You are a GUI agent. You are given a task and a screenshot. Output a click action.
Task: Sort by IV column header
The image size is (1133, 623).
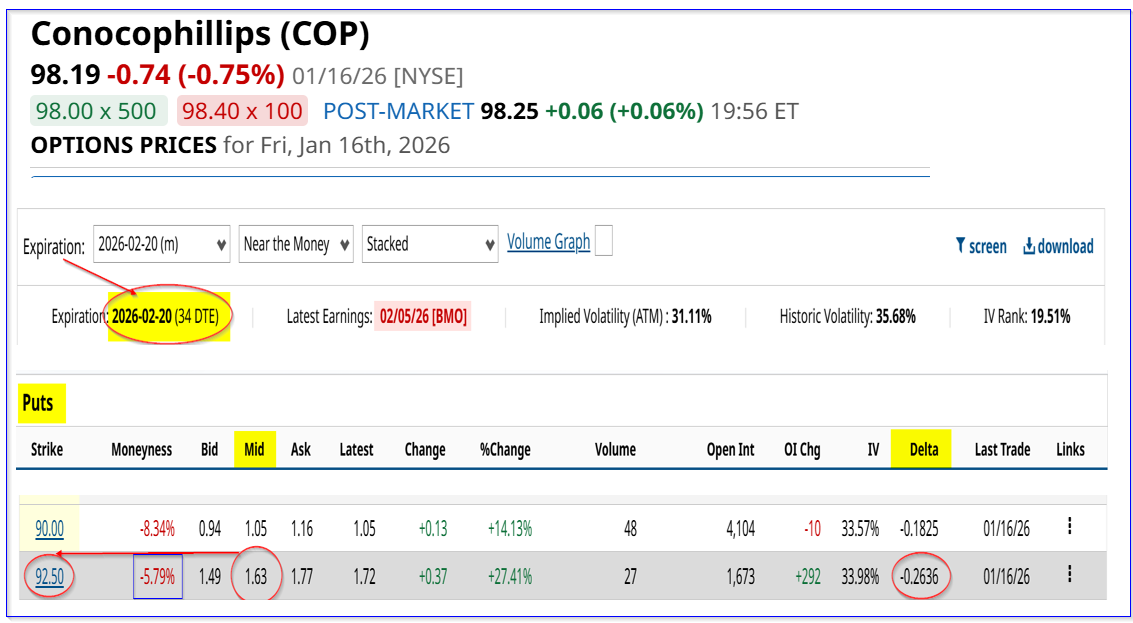(x=873, y=449)
